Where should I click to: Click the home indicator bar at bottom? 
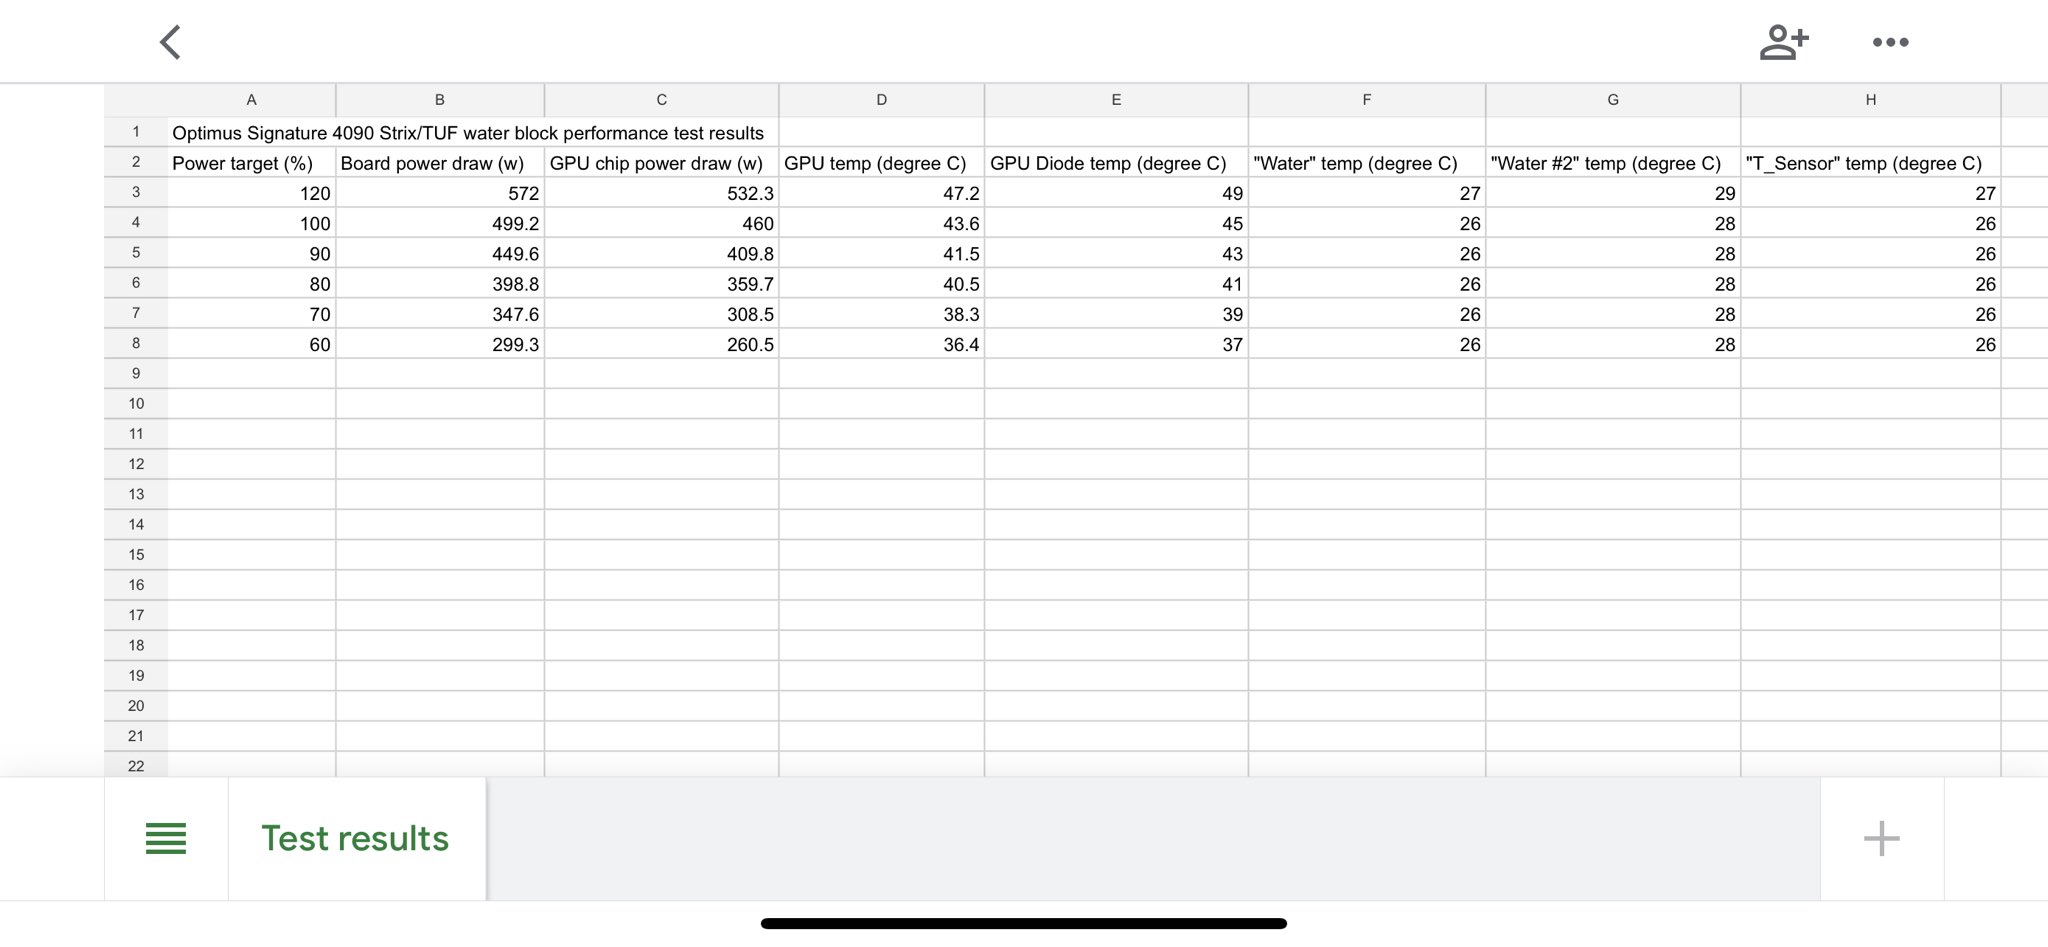(1023, 924)
